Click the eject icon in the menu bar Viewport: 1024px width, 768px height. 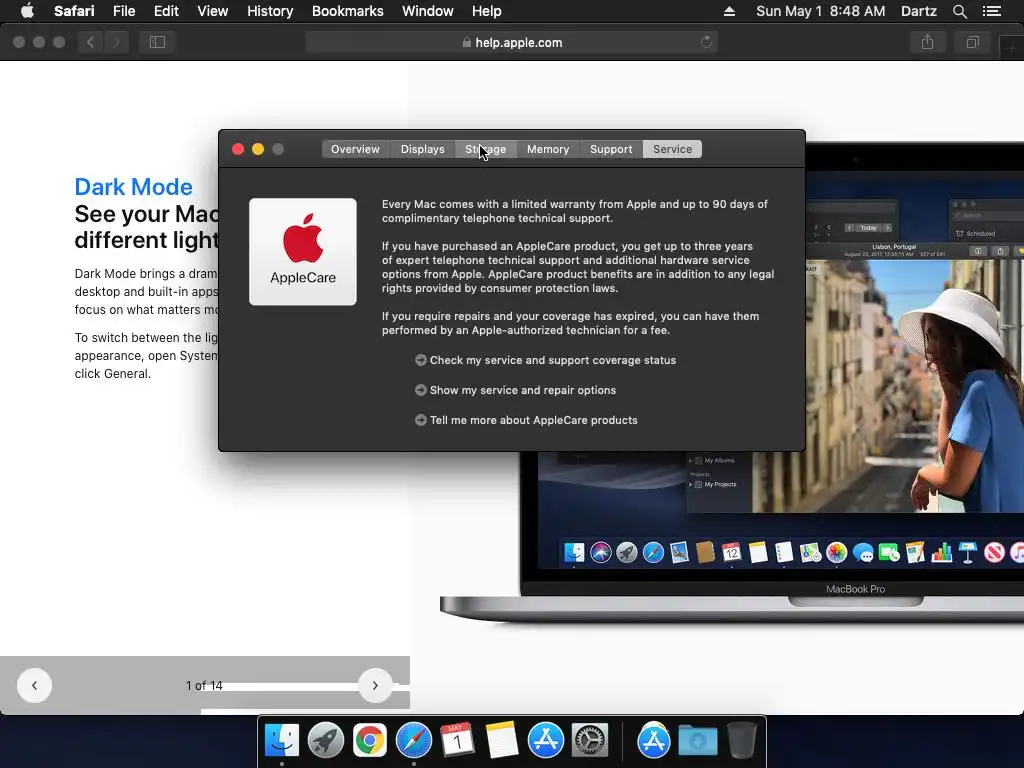[729, 11]
